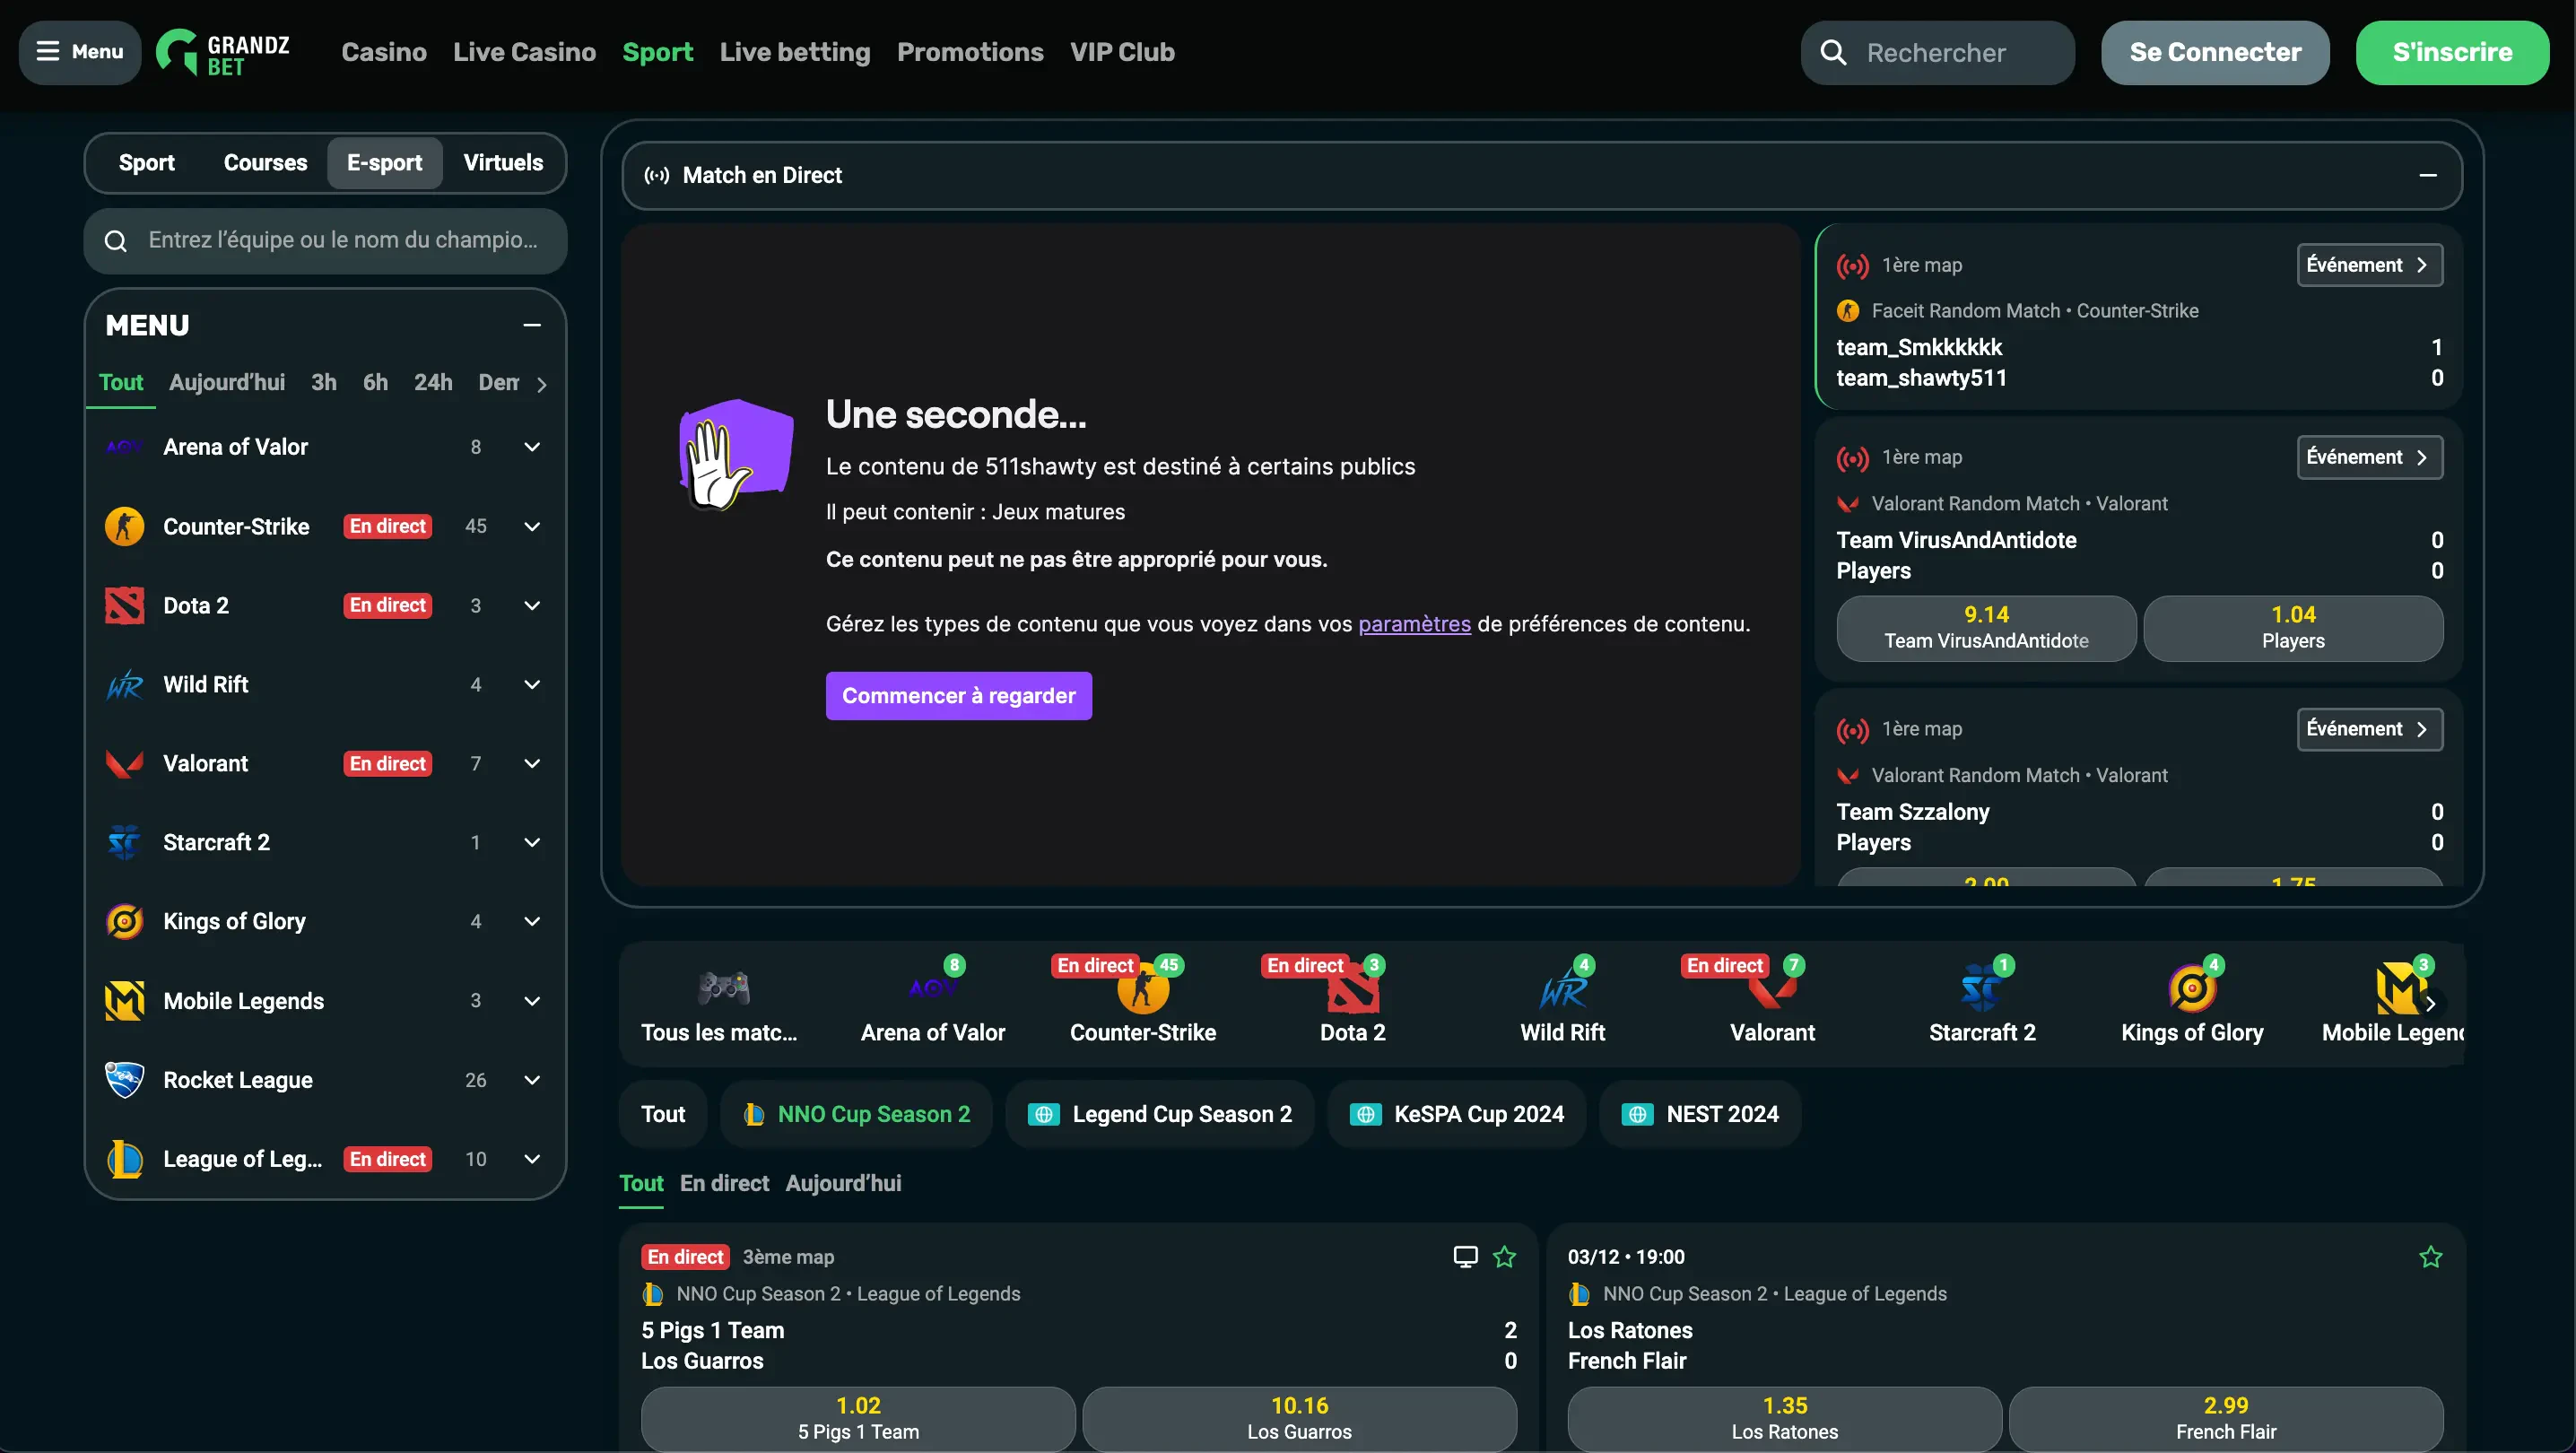
Task: Open Événement for team_Smkkkkkk match
Action: tap(2369, 265)
